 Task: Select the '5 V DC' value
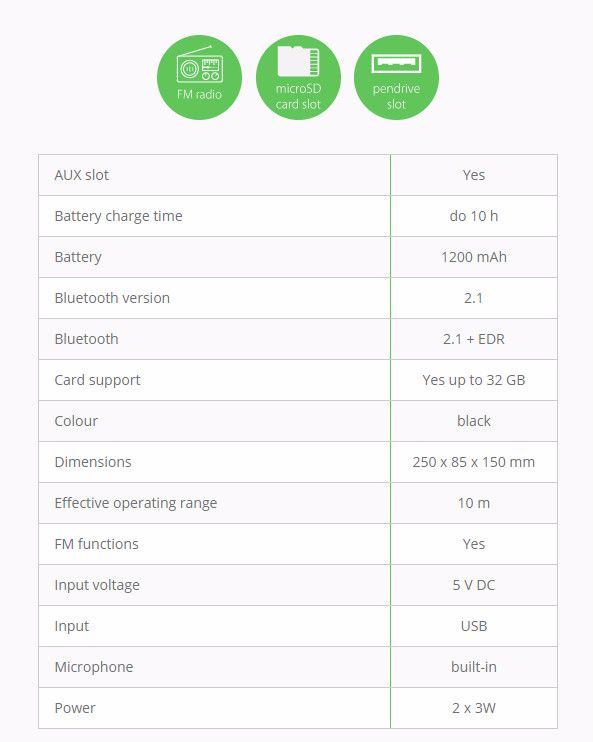(x=474, y=585)
